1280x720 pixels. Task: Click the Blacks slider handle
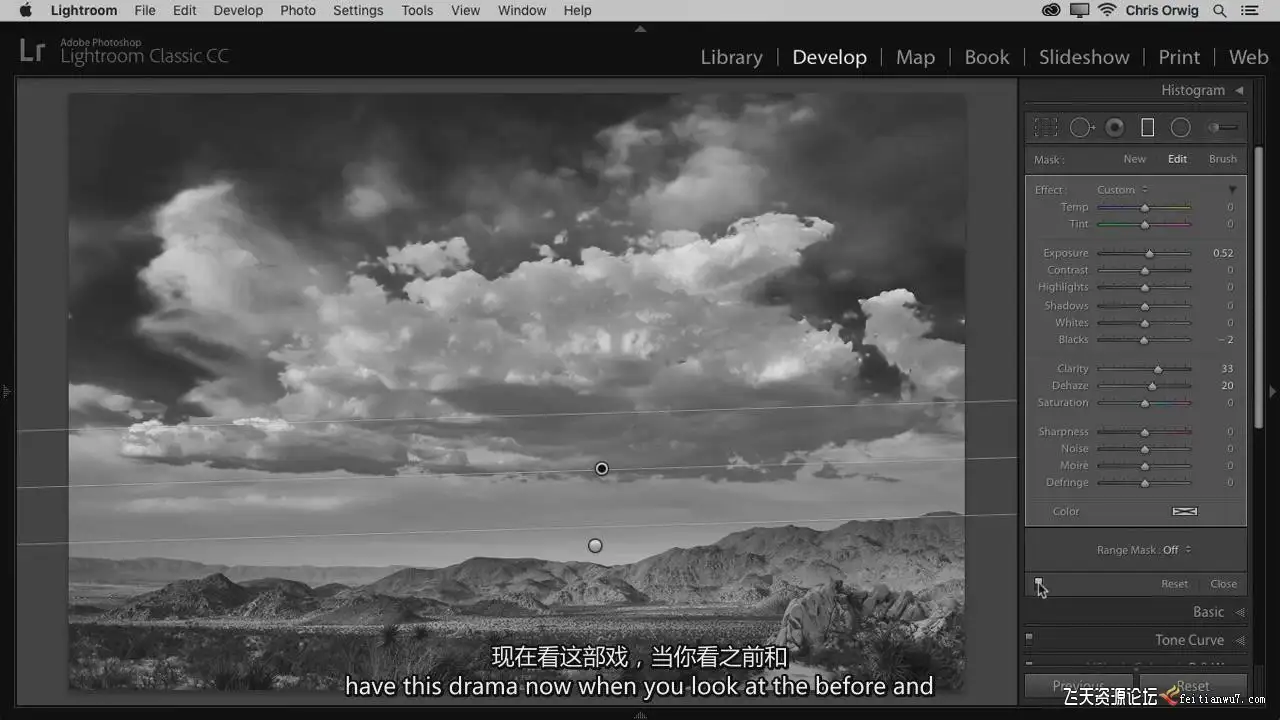[x=1144, y=340]
